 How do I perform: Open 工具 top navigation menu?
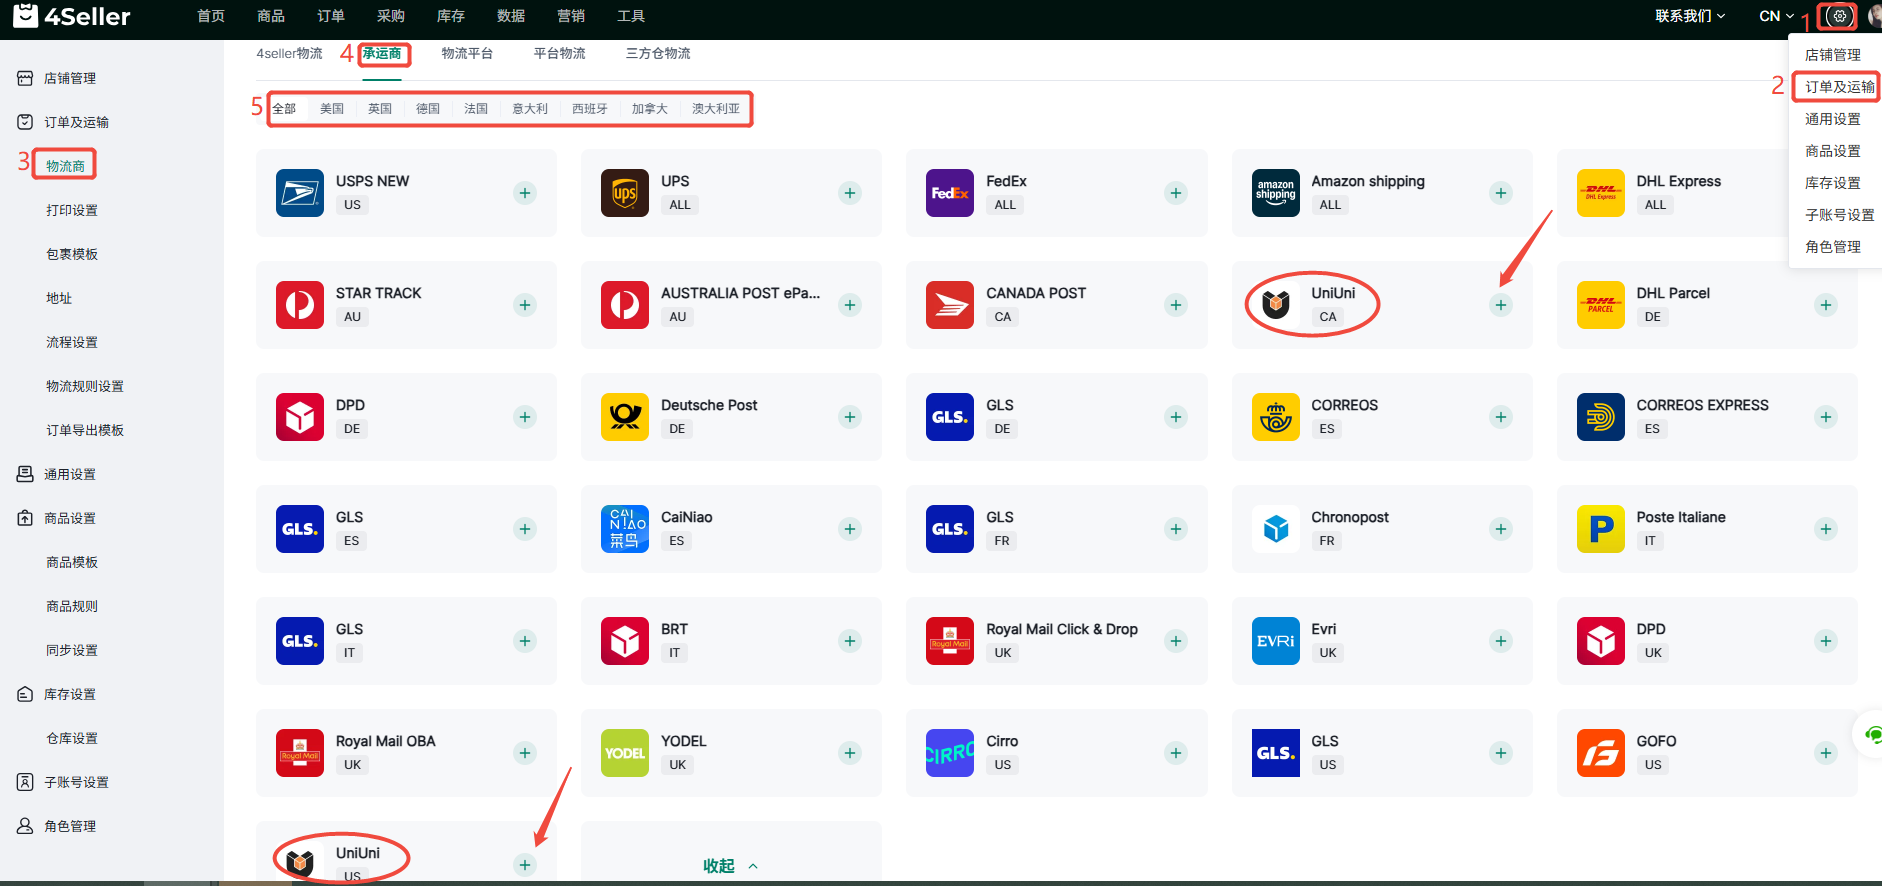631,16
